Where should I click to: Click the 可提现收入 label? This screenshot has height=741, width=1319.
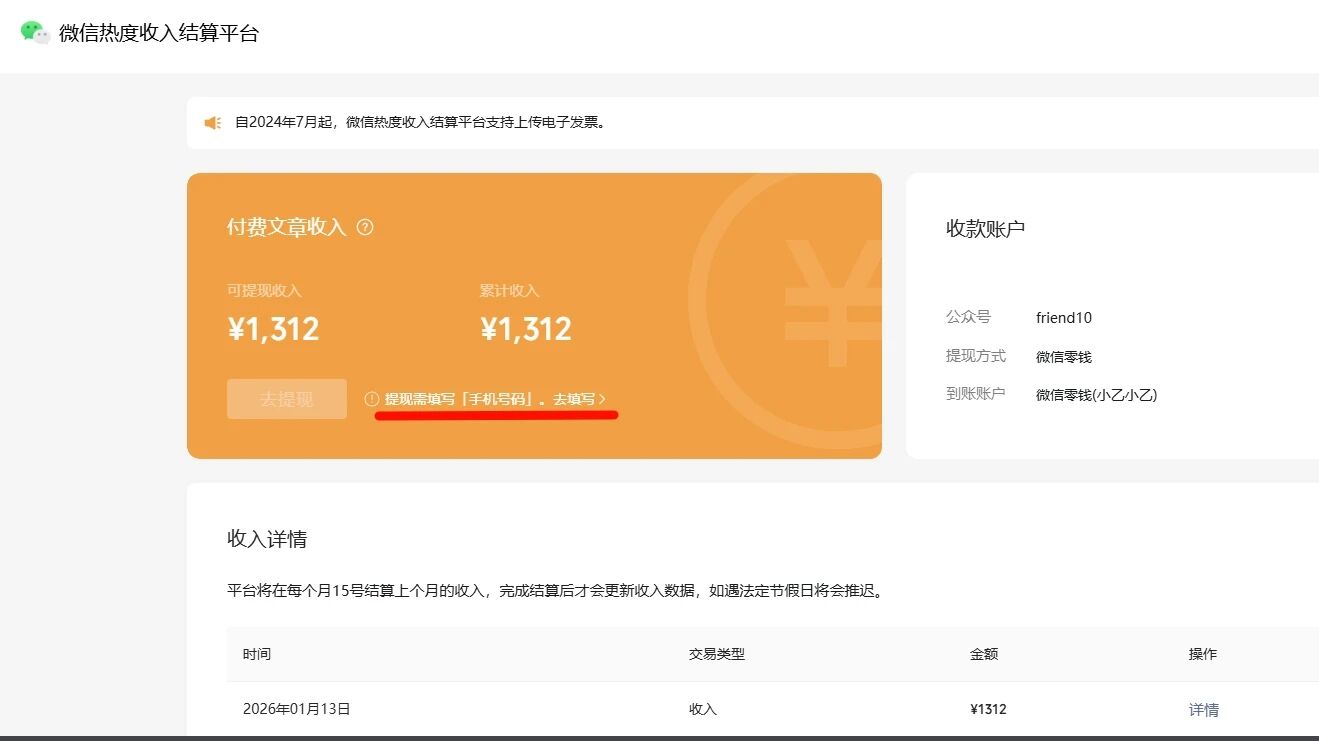coord(264,291)
